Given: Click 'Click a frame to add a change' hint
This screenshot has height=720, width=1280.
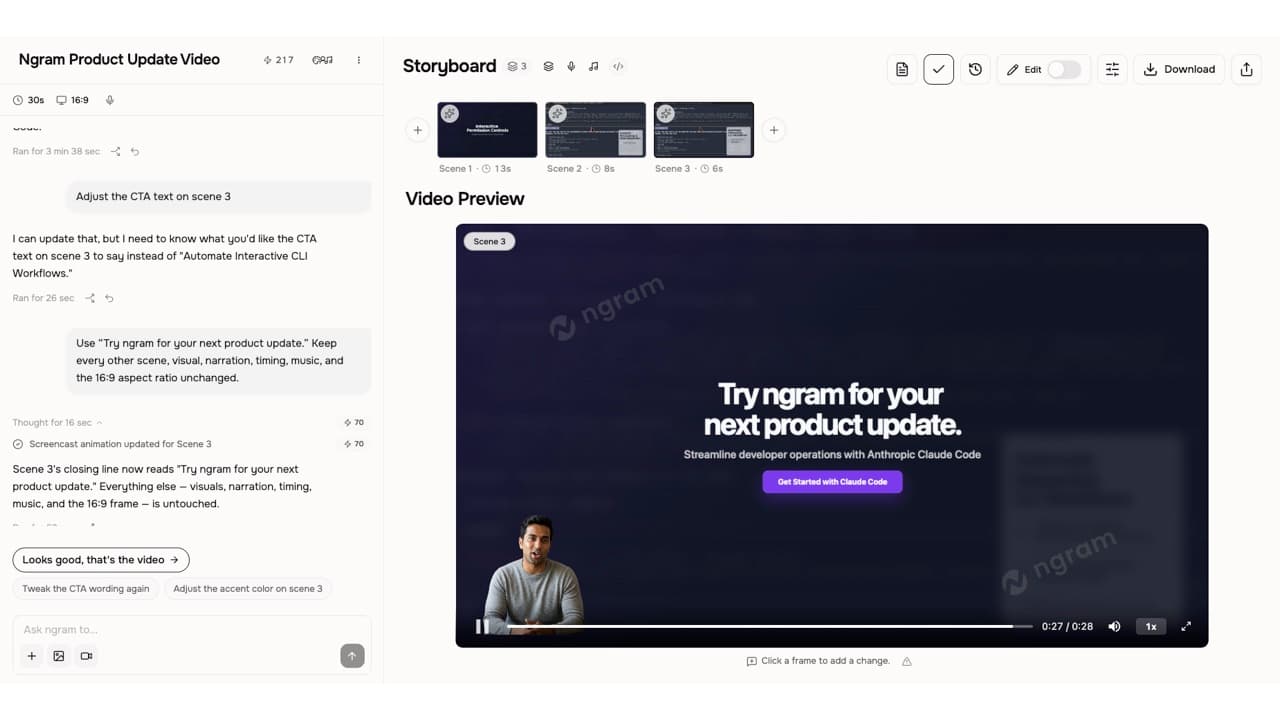Looking at the screenshot, I should pyautogui.click(x=825, y=661).
